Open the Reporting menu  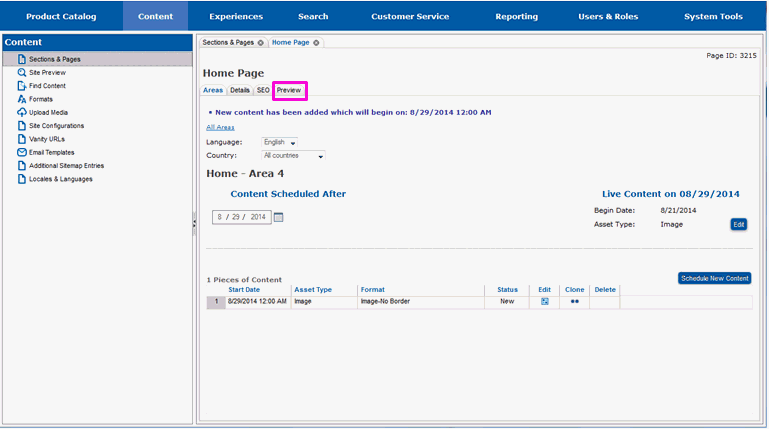tap(516, 16)
